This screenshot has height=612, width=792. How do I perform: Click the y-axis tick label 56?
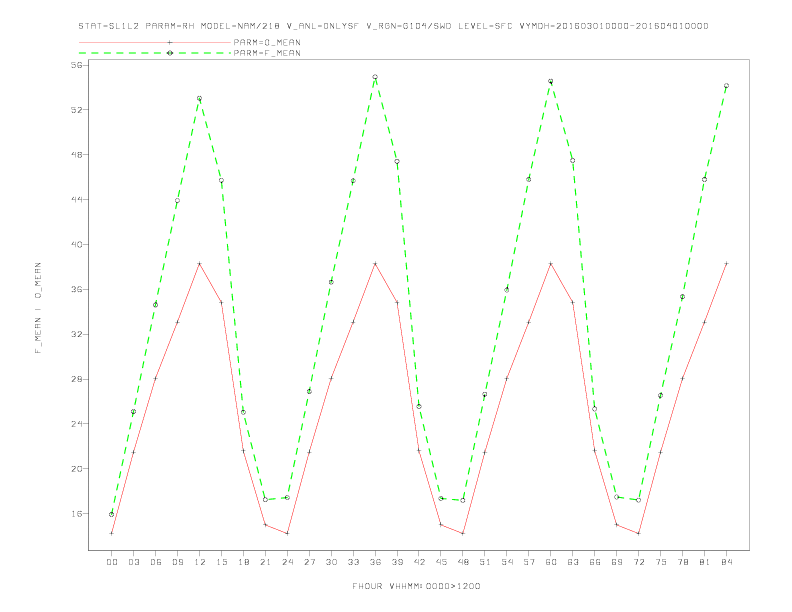tap(77, 65)
